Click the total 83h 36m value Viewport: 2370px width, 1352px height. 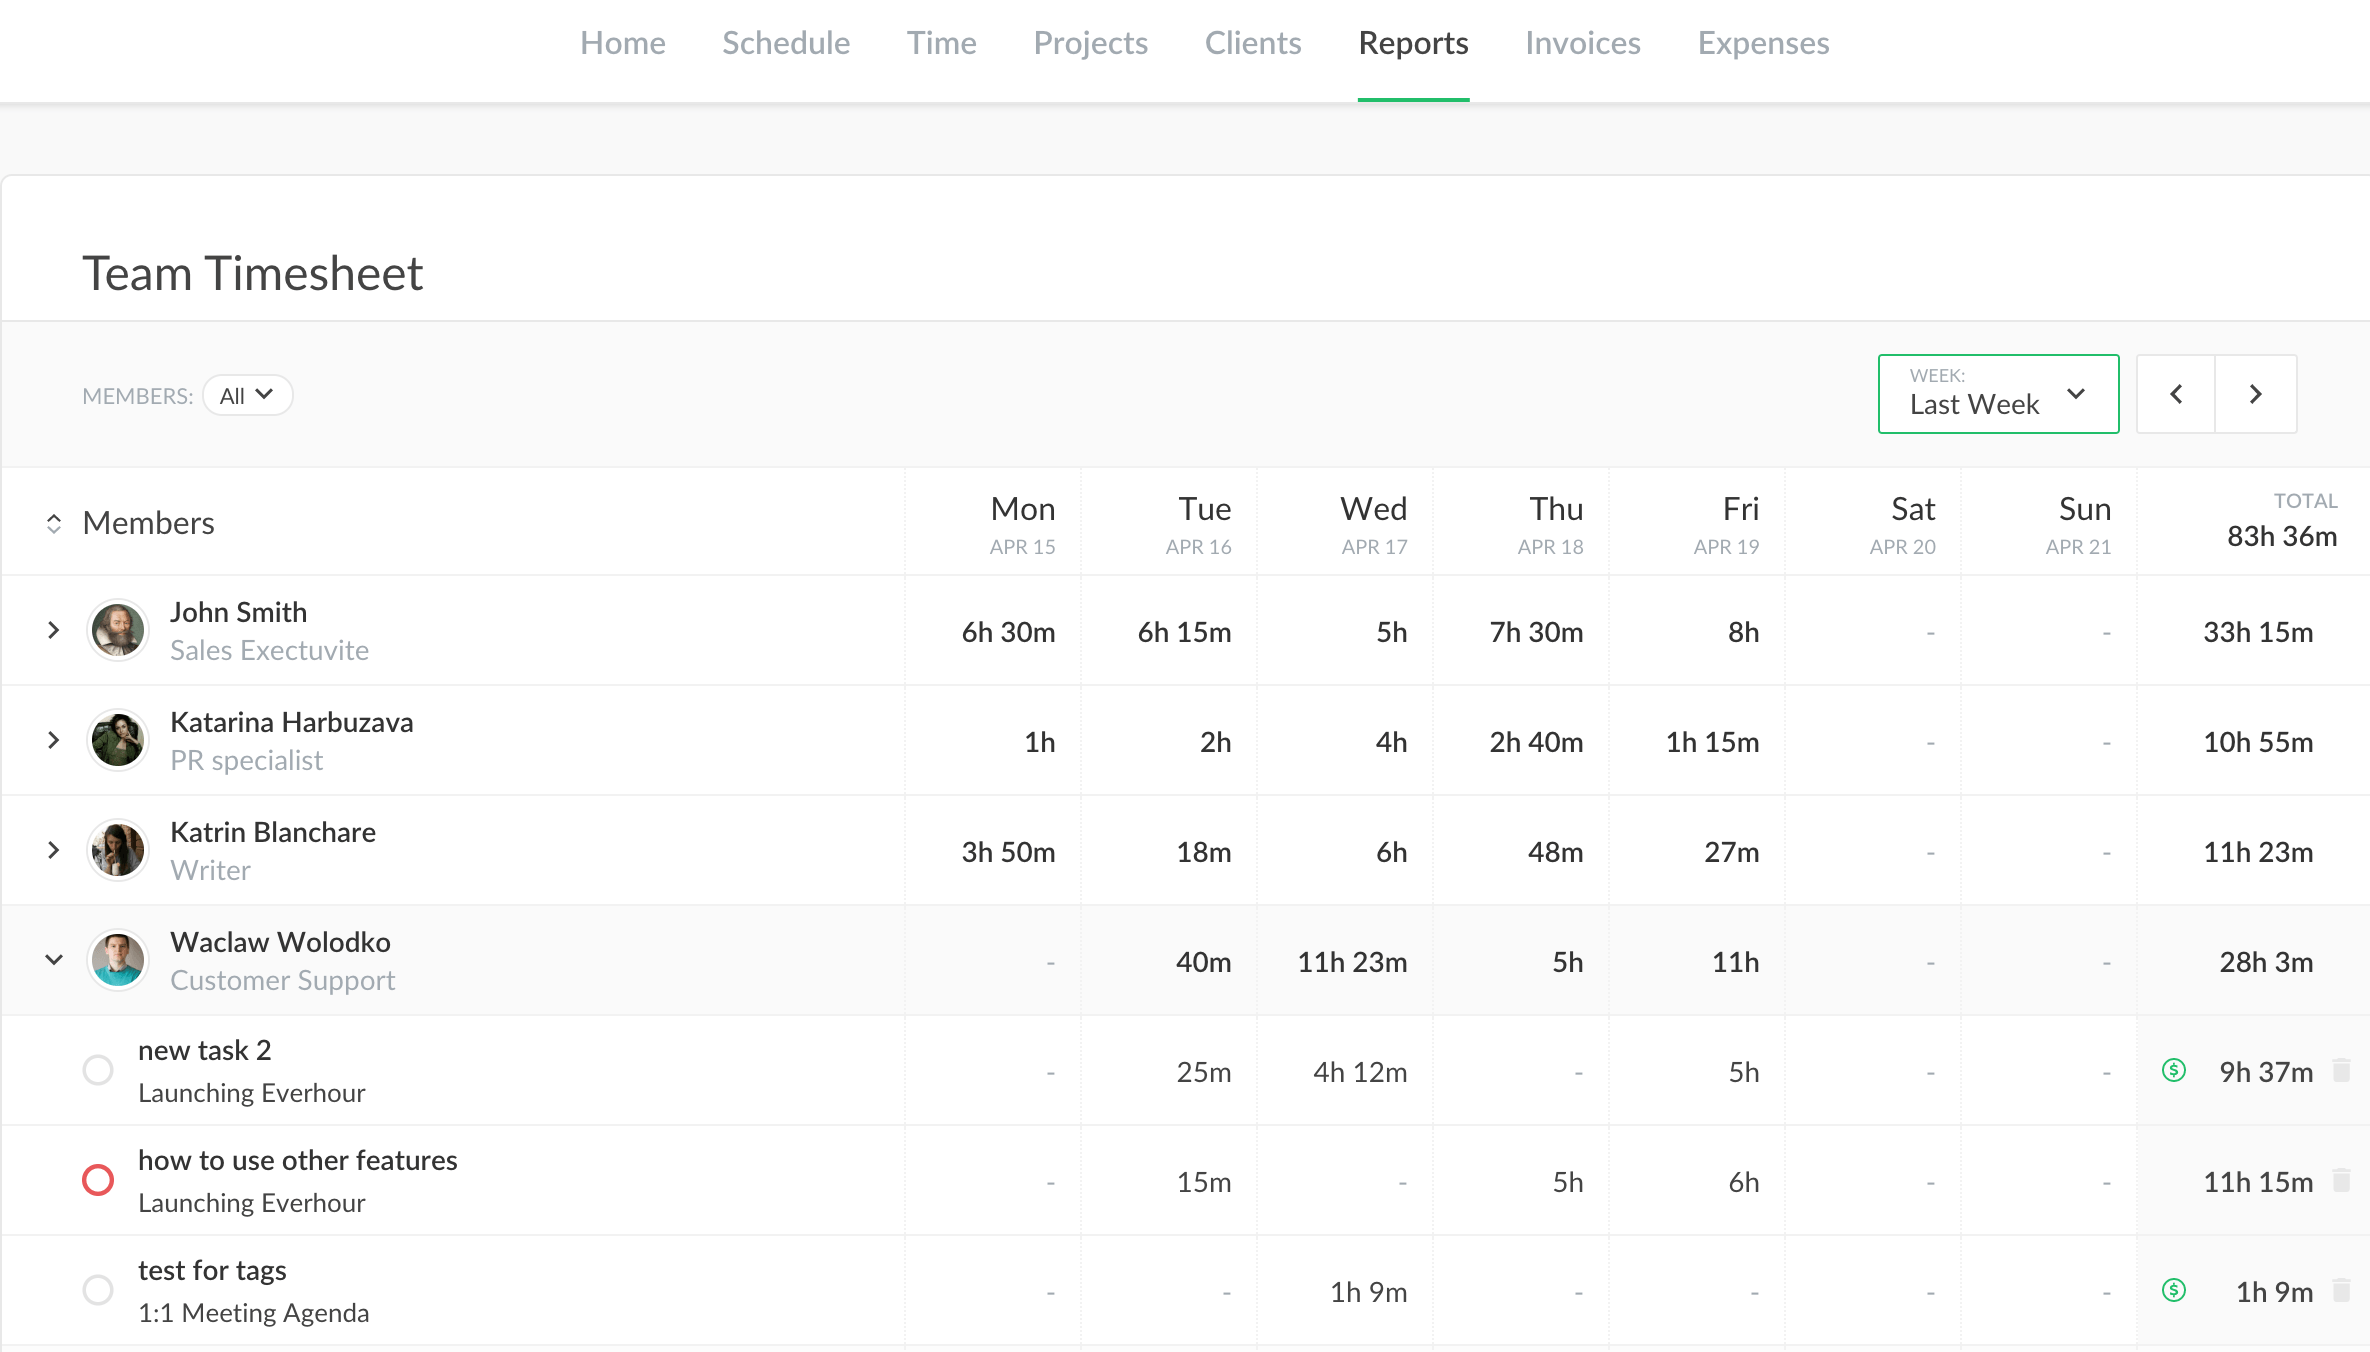point(2282,537)
